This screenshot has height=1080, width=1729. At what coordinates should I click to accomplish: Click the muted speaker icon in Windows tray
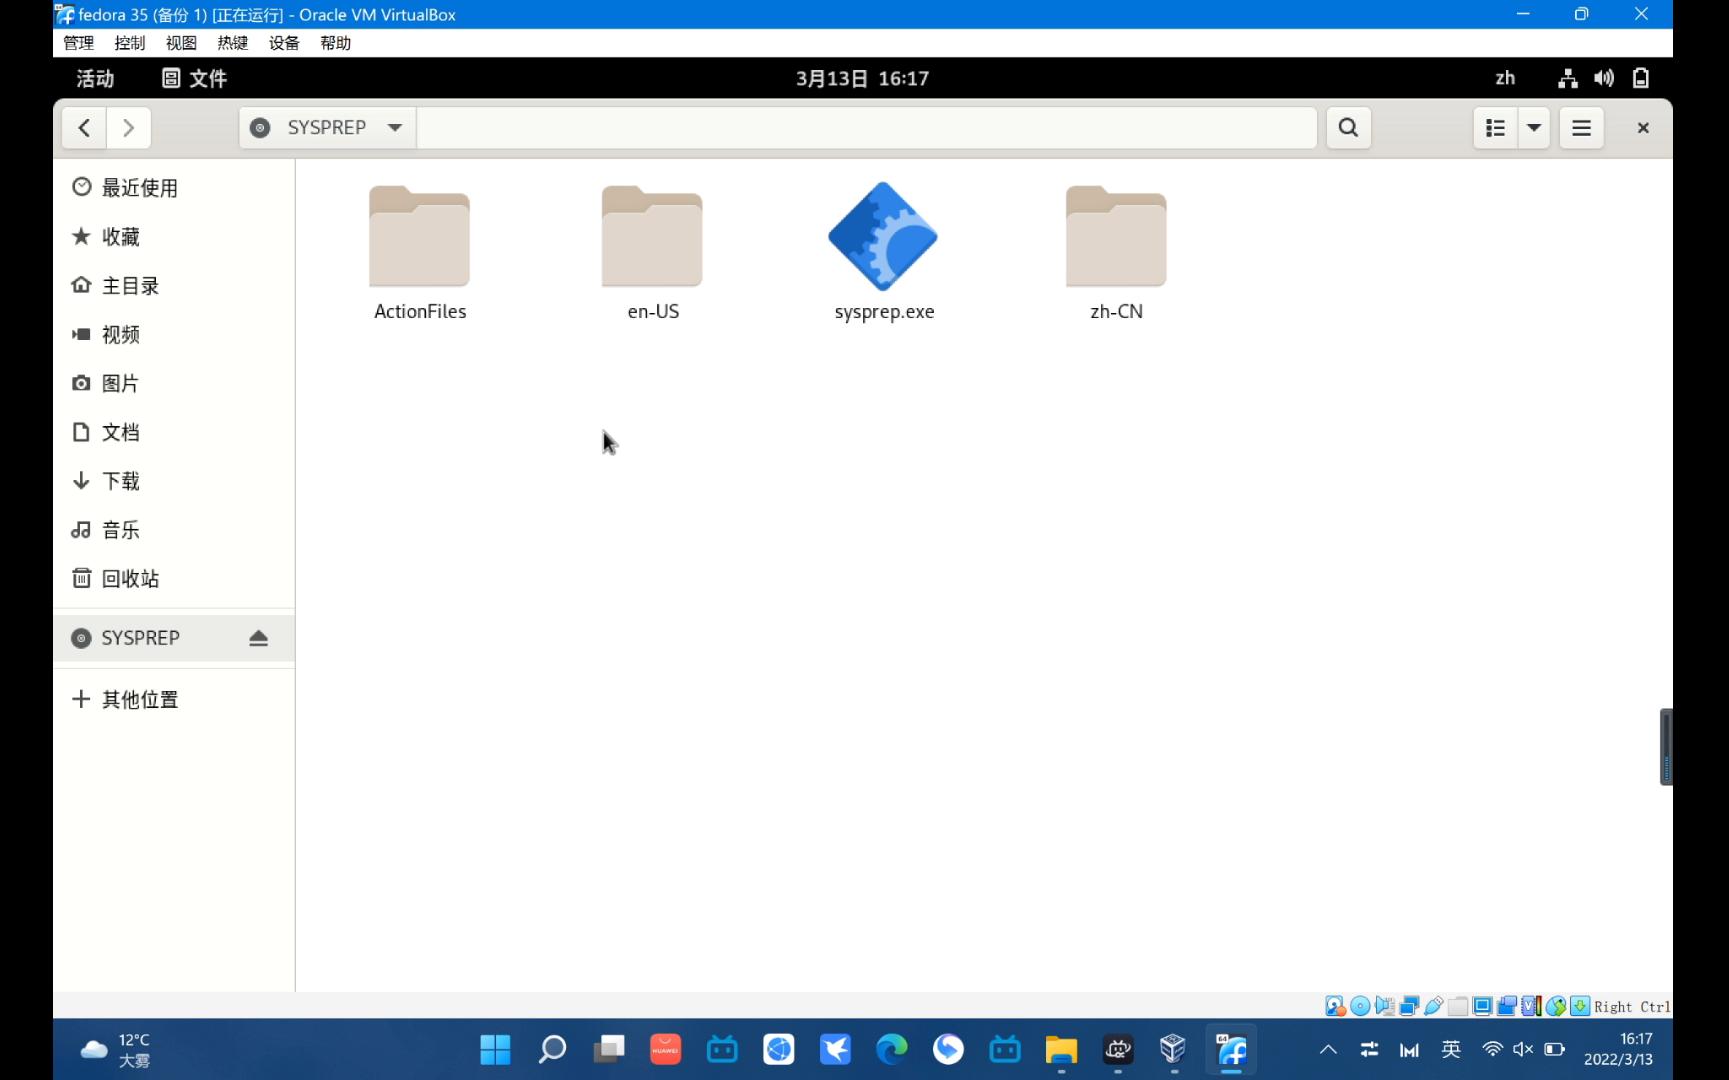click(1523, 1049)
